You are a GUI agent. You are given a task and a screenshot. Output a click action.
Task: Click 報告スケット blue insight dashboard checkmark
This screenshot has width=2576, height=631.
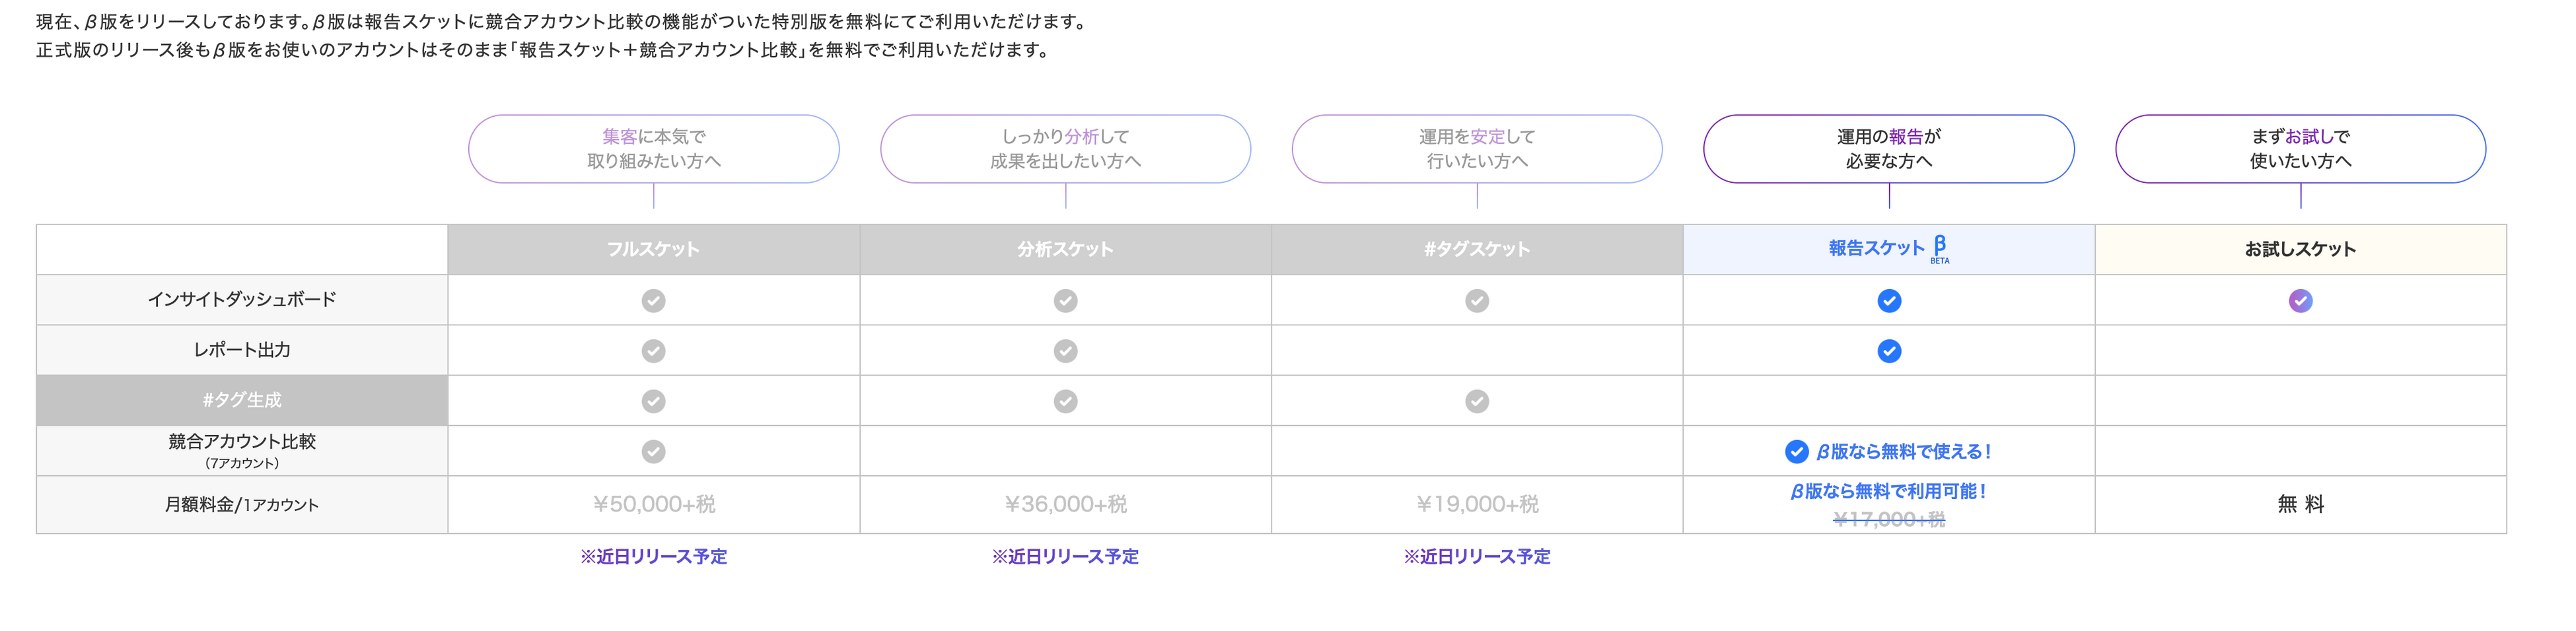[x=1888, y=301]
